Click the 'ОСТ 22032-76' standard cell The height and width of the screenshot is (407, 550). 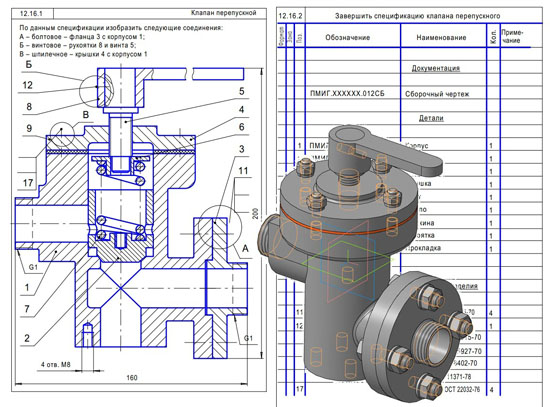462,389
